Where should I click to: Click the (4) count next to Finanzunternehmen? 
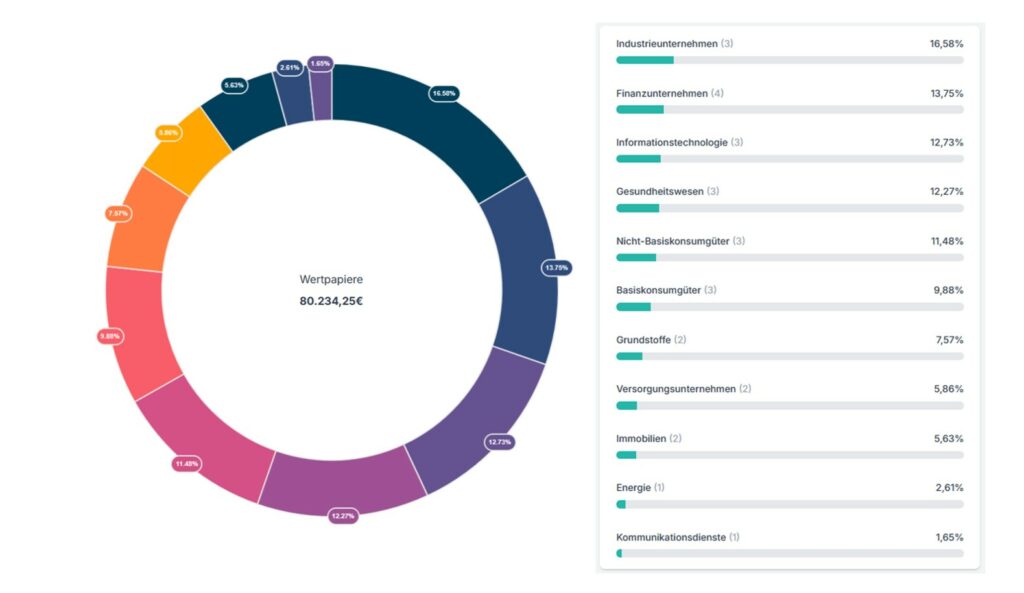point(717,93)
